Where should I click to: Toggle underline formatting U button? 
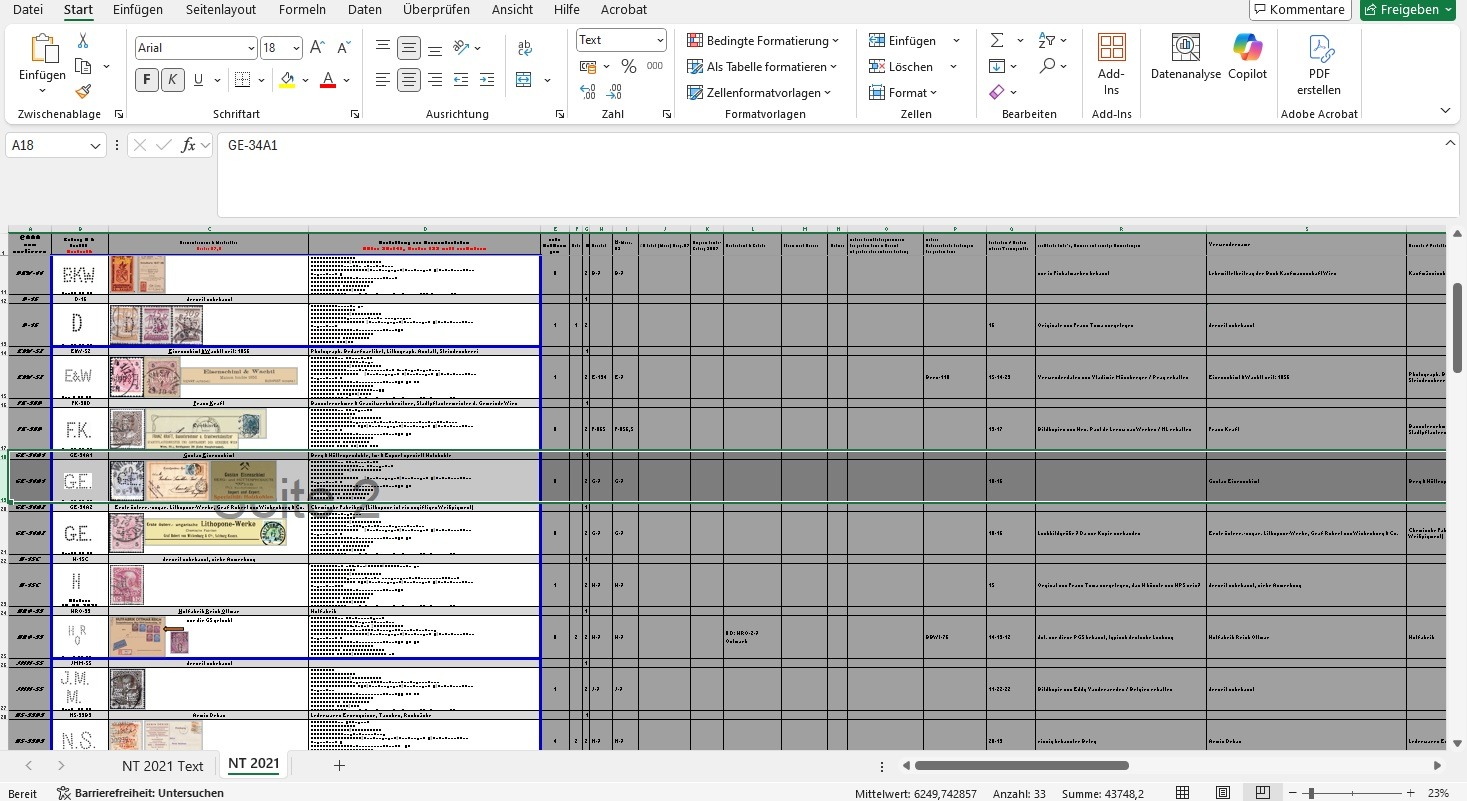[x=199, y=80]
